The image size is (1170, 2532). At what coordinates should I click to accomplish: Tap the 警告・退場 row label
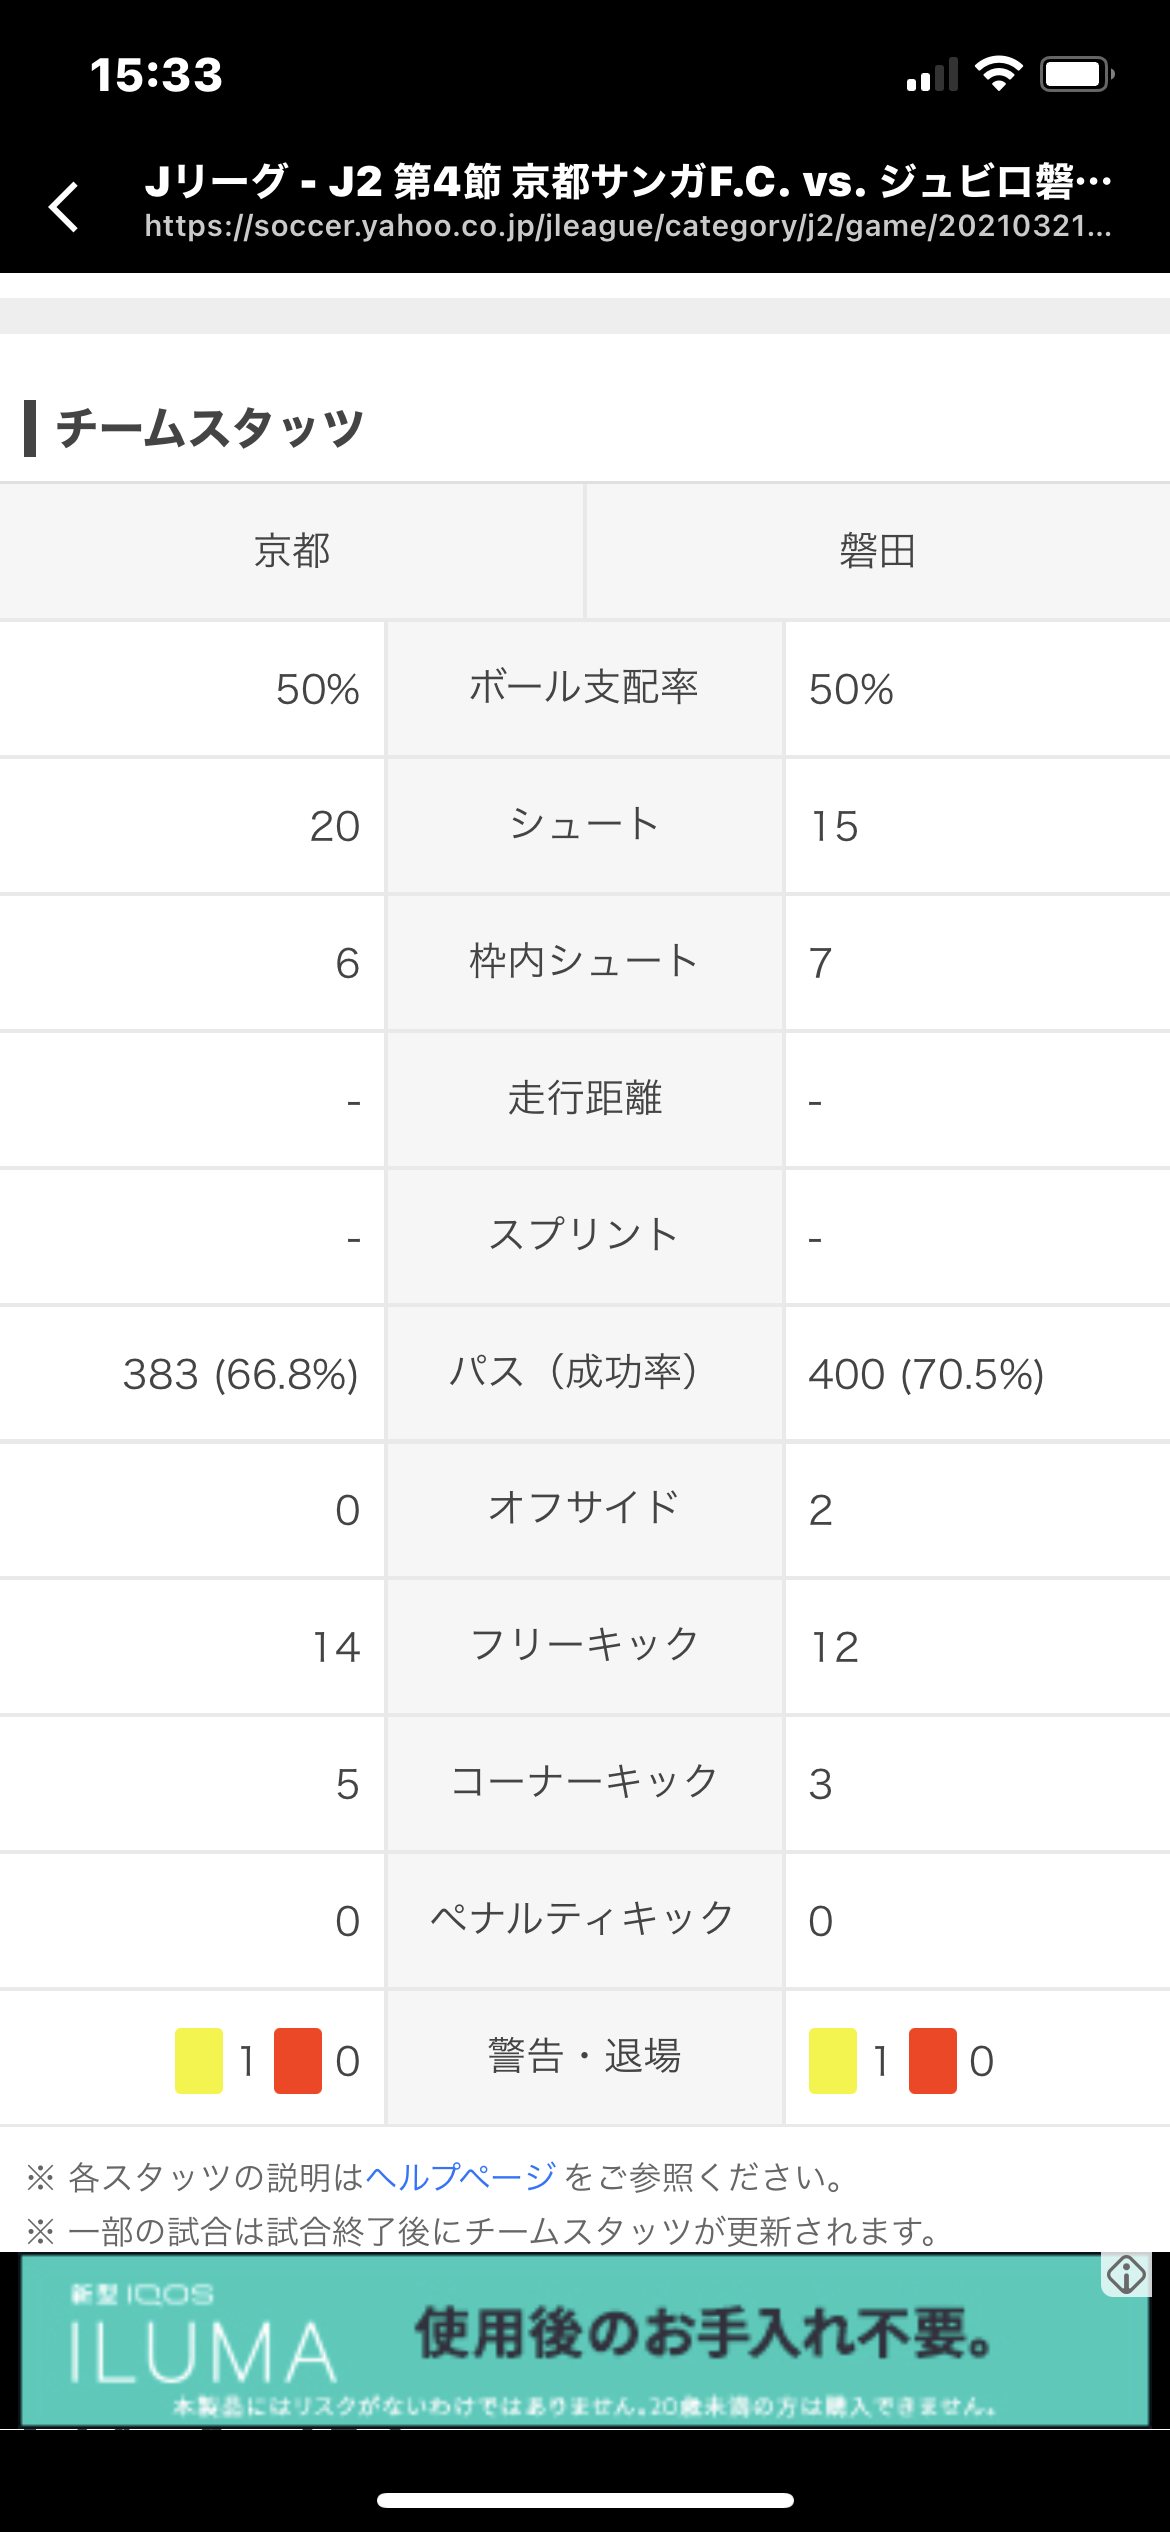584,2057
